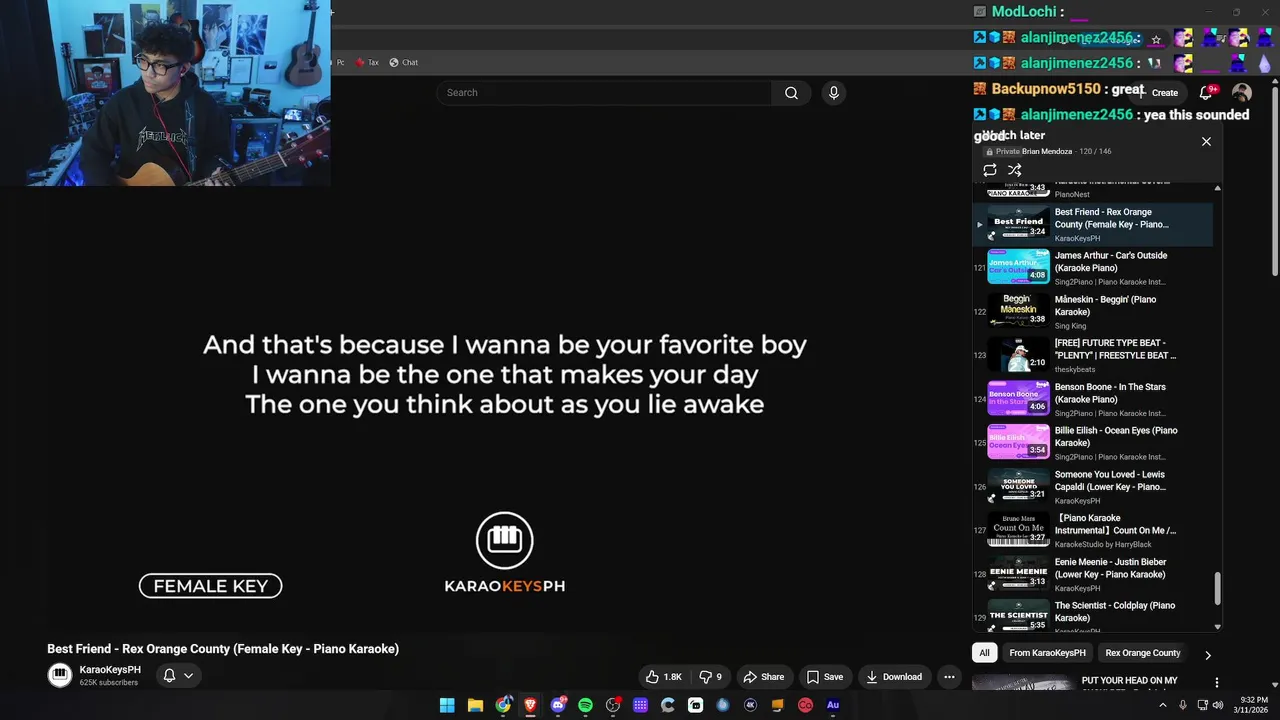Save the video to playlist
This screenshot has height=720, width=1280.
(825, 677)
